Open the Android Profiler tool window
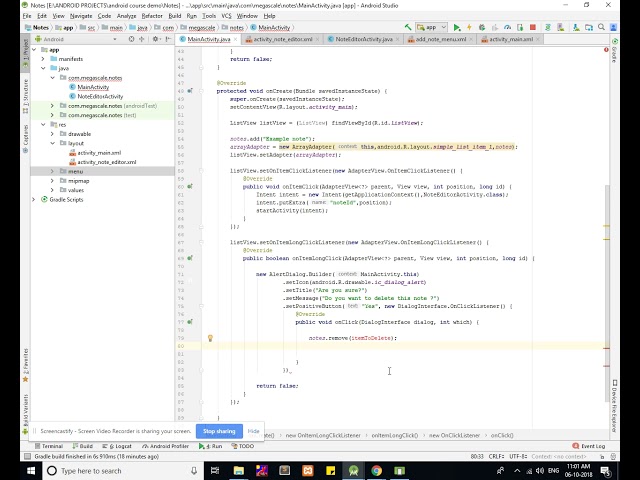The width and height of the screenshot is (640, 480). click(x=165, y=446)
